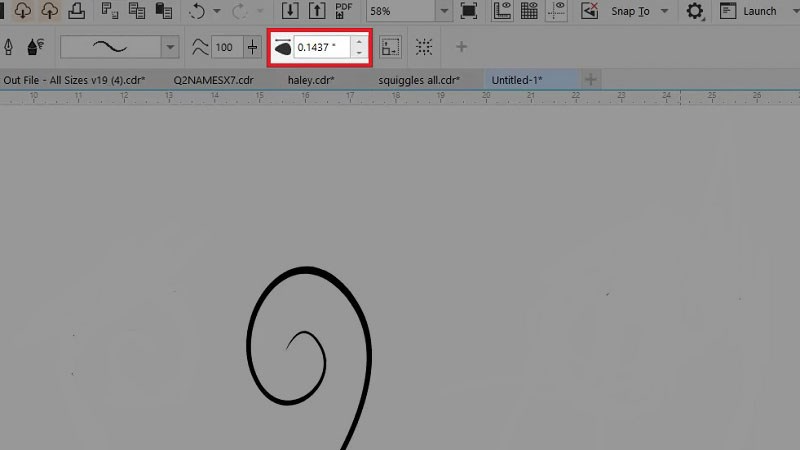Click the Full-screen preview icon

(x=468, y=11)
